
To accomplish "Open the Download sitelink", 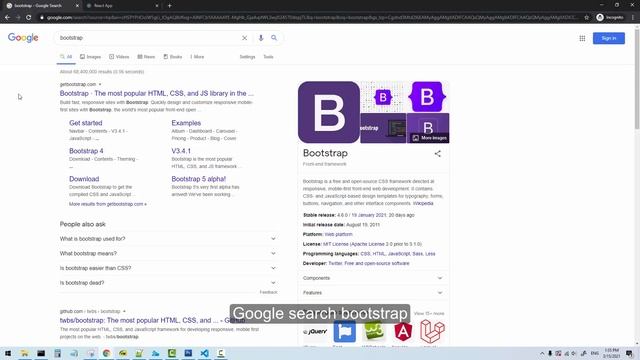I will click(x=84, y=179).
